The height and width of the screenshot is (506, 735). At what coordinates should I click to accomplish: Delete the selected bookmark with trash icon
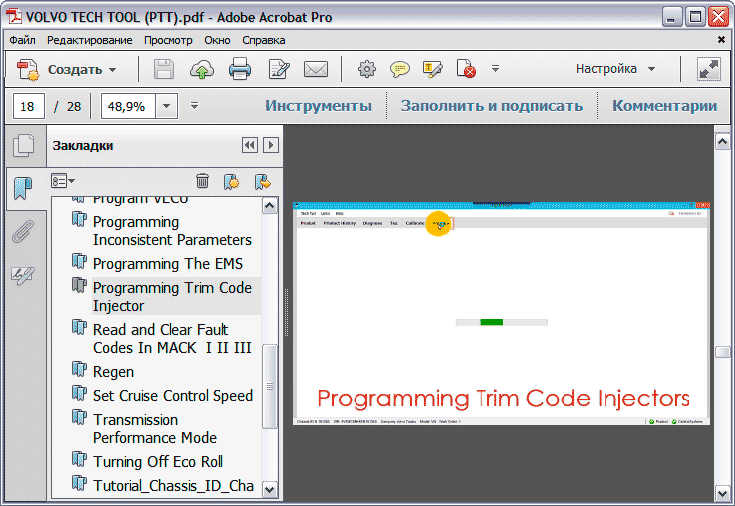coord(202,181)
